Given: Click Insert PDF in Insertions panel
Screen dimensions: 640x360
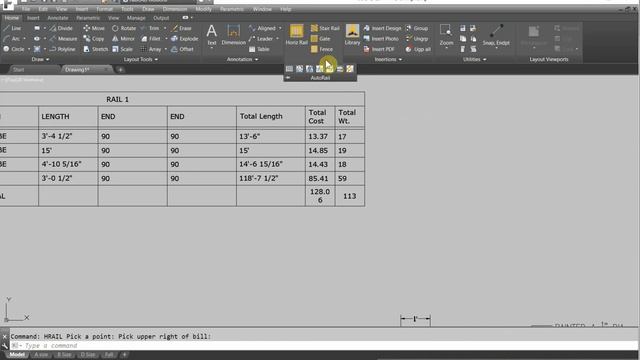Looking at the screenshot, I should coord(379,49).
